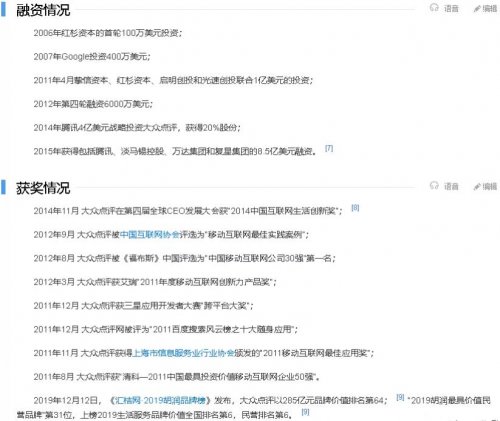The width and height of the screenshot is (500, 421).
Task: Open reference [7] after 8.5亿美元融资
Action: coord(329,148)
